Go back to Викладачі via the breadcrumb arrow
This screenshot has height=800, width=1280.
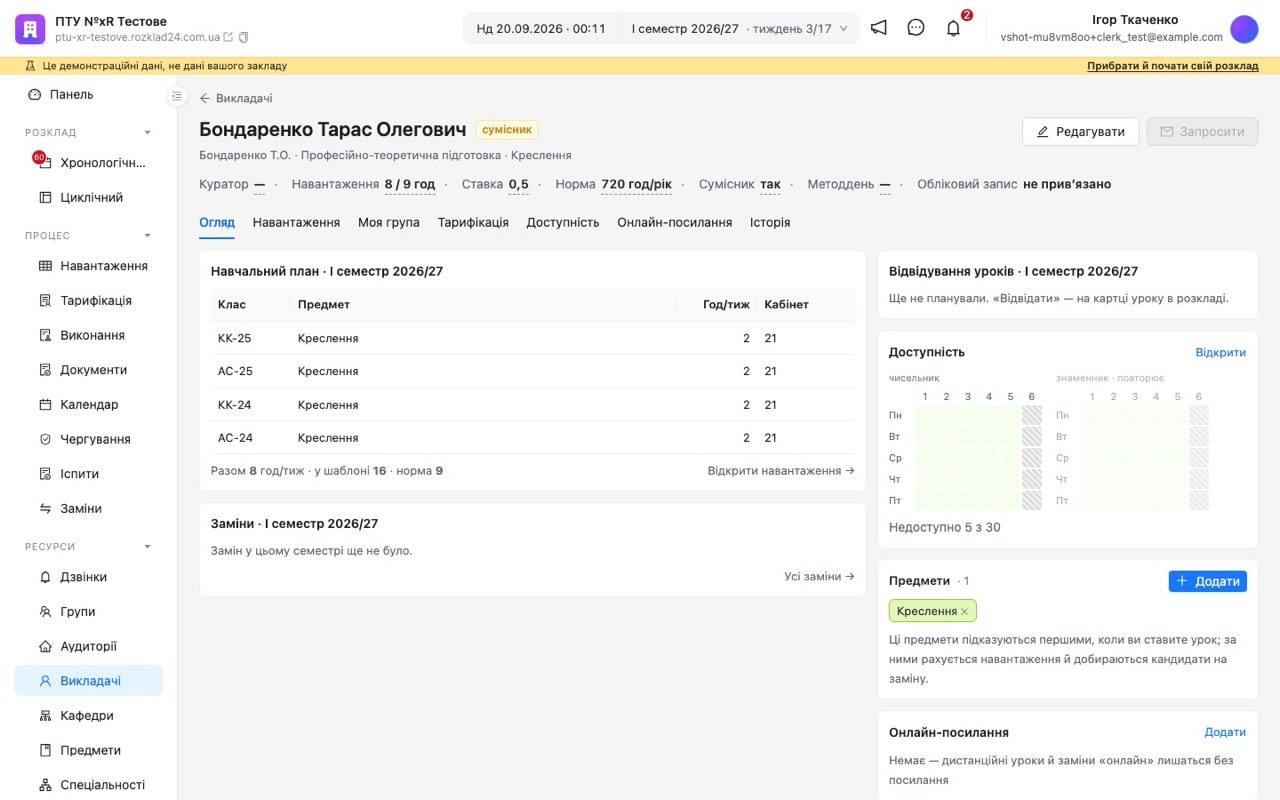point(236,99)
